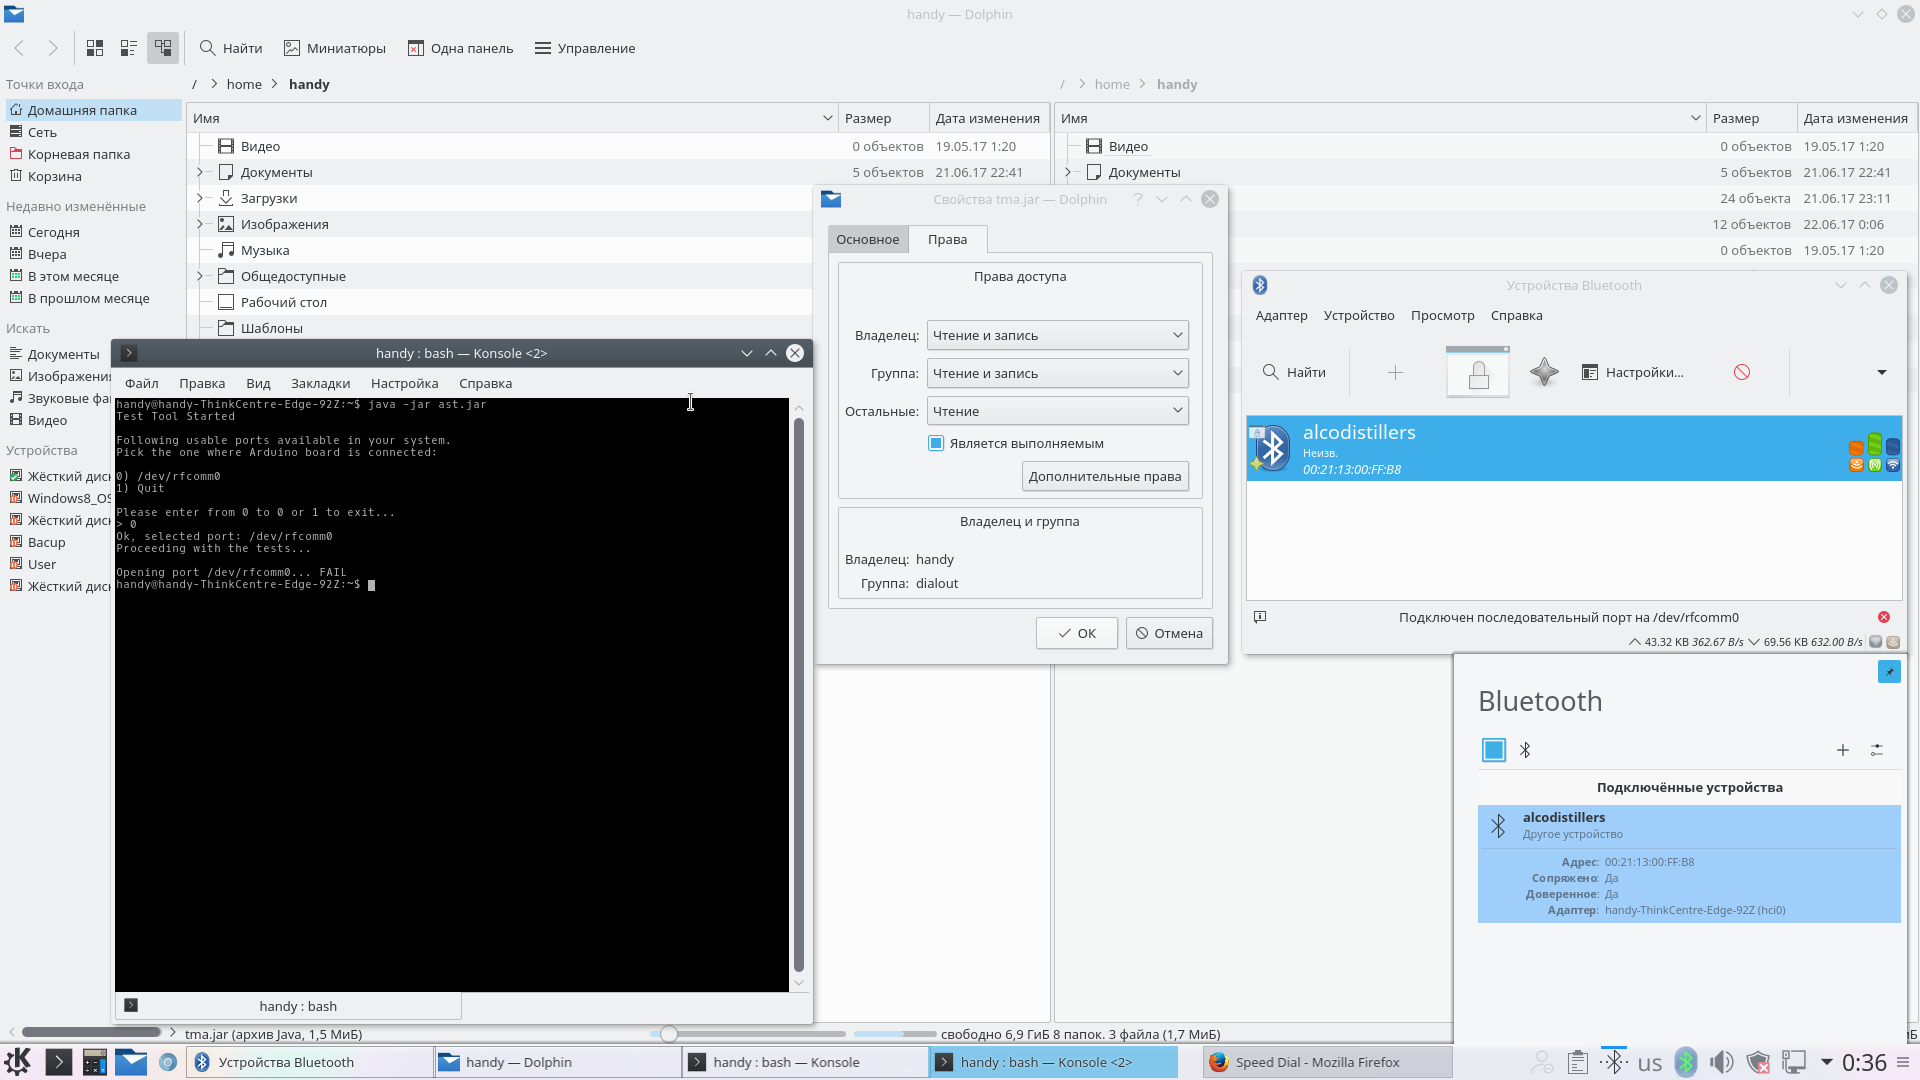Expand Документы folder in right pane
Viewport: 1920px width, 1080px height.
pos(1068,172)
